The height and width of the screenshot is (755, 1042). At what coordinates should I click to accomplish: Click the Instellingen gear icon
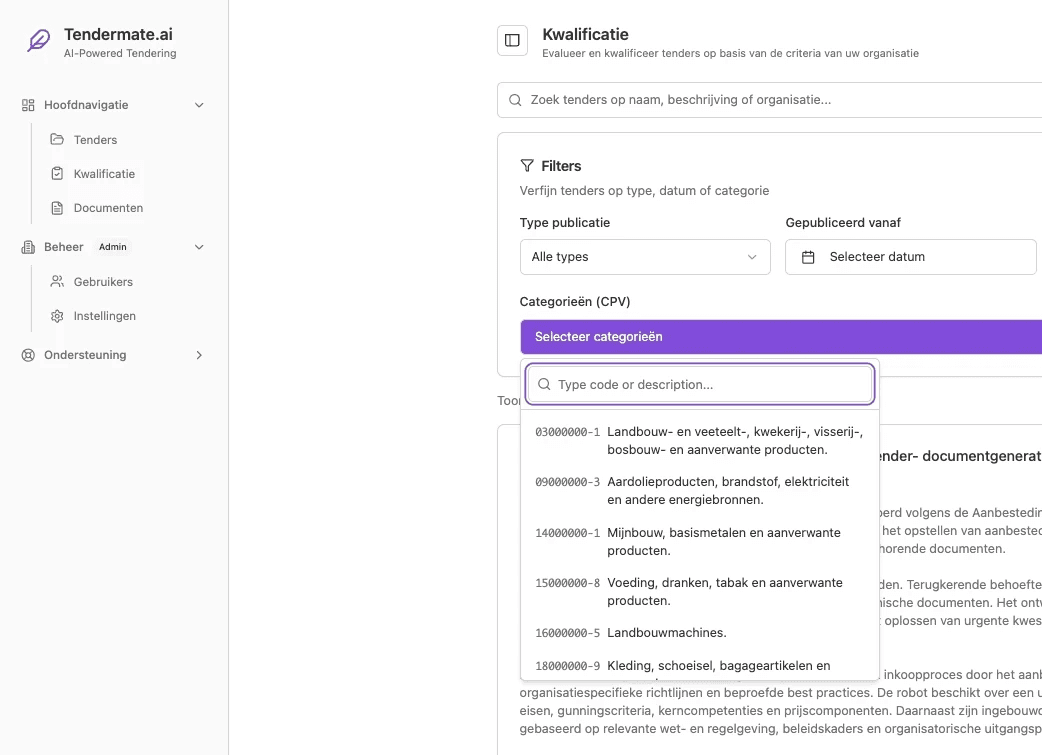tap(57, 316)
